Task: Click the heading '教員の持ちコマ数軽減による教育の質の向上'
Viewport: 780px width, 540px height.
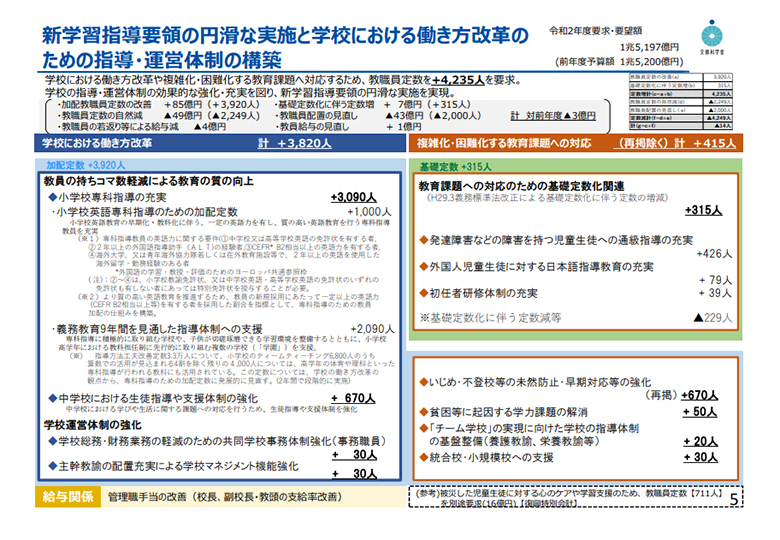Action: pyautogui.click(x=149, y=181)
